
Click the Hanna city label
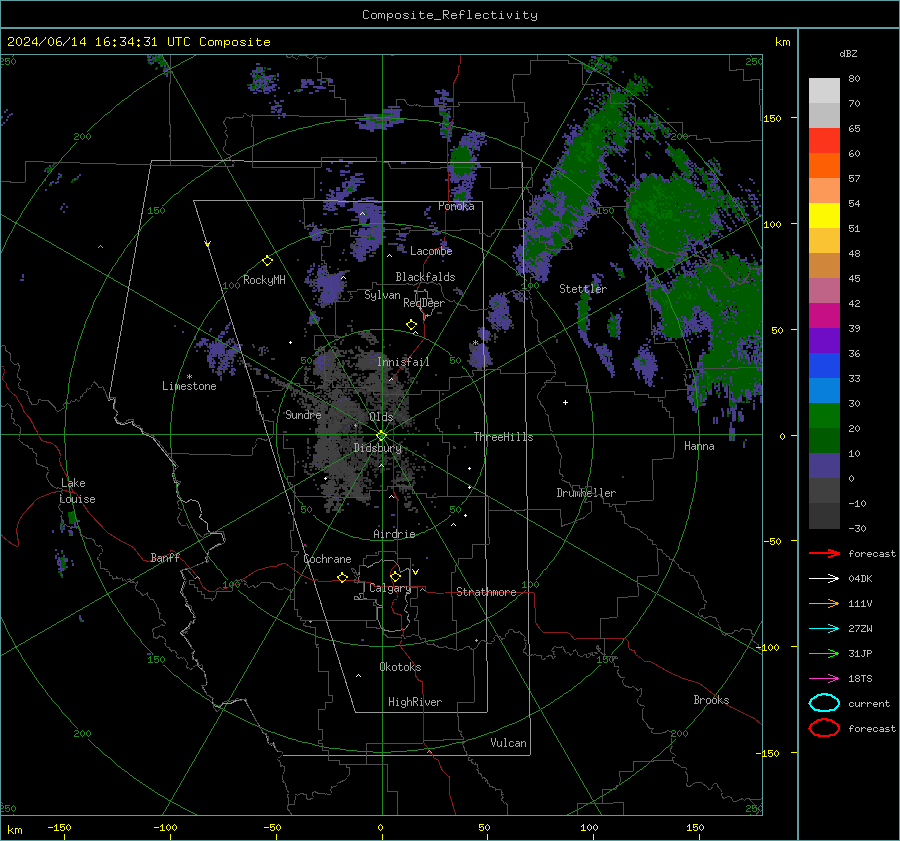tap(699, 446)
